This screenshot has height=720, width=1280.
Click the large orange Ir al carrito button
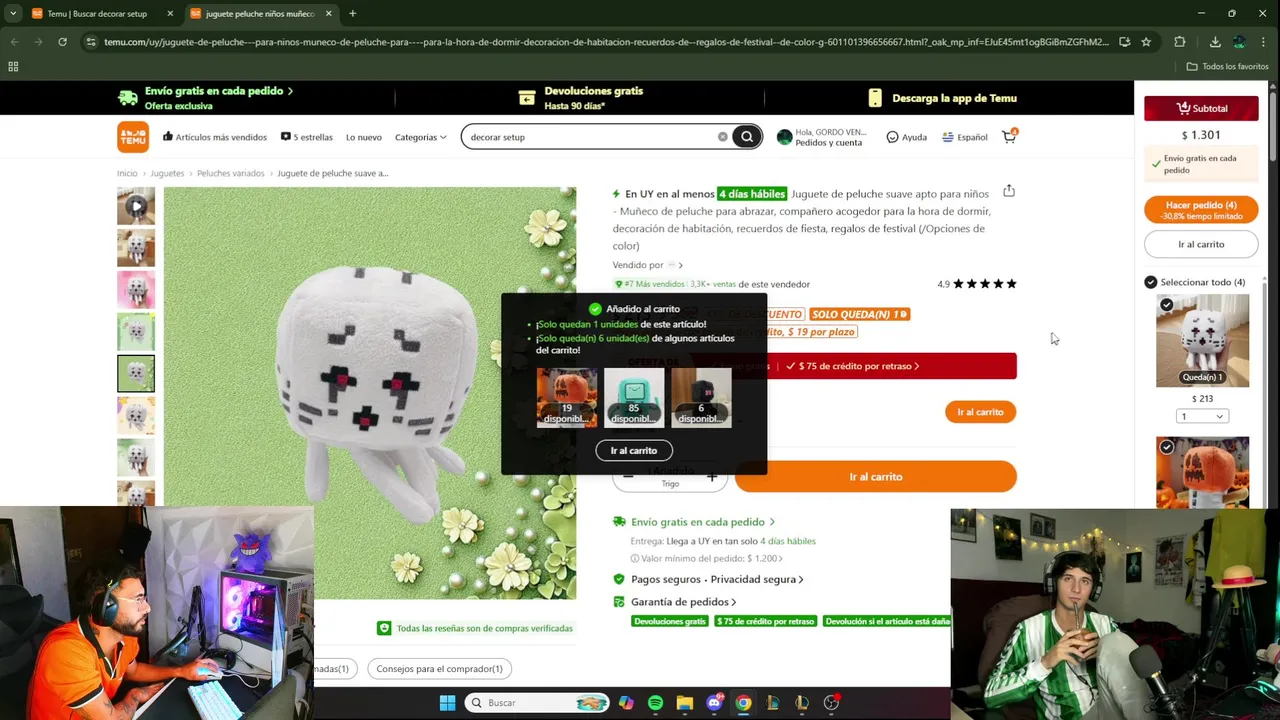[876, 477]
